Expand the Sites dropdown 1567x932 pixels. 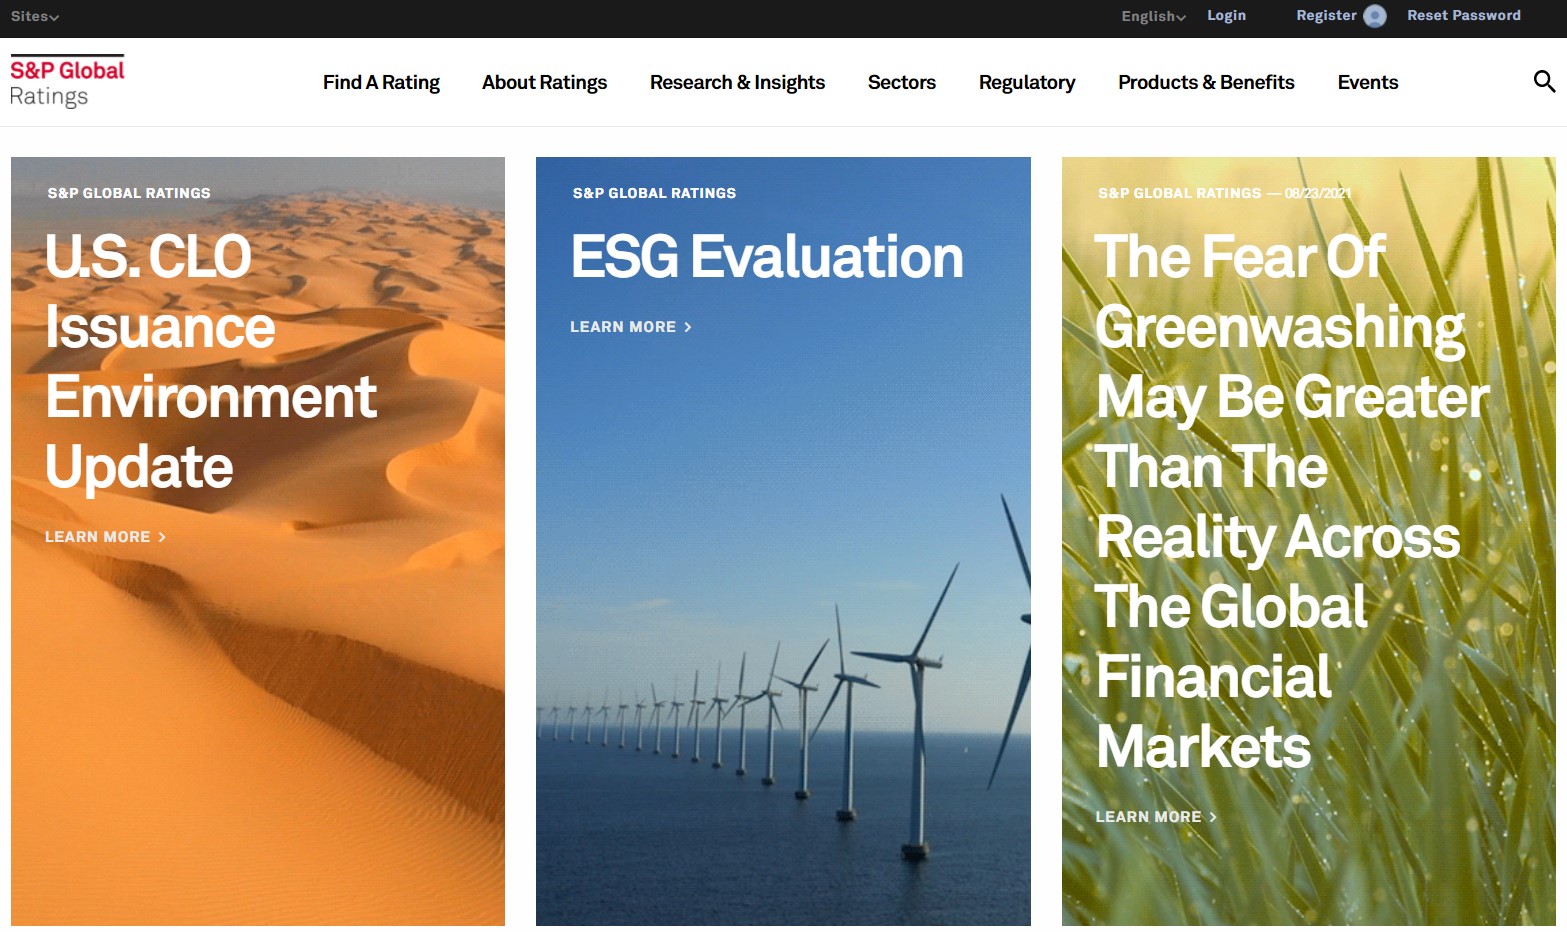point(35,16)
